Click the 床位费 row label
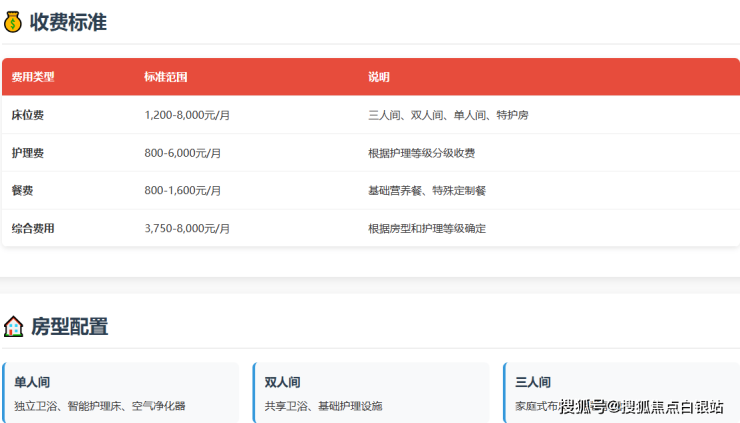This screenshot has width=740, height=423. 28,115
